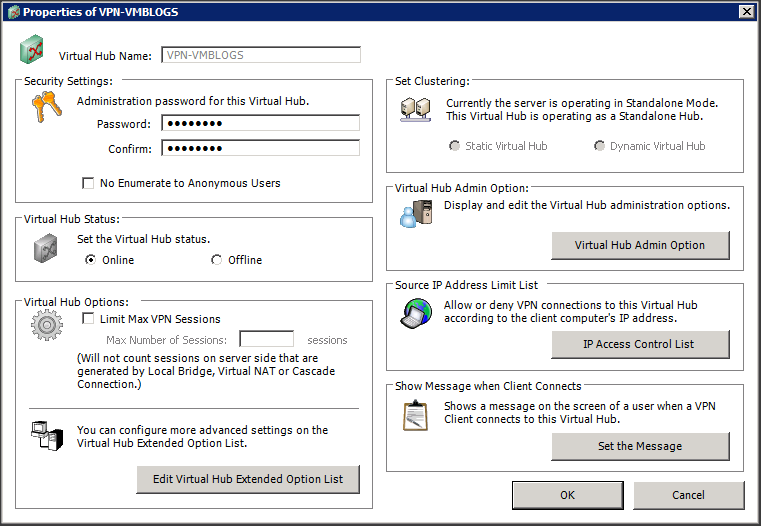761x526 pixels.
Task: Focus the Confirm password field
Action: 260,149
